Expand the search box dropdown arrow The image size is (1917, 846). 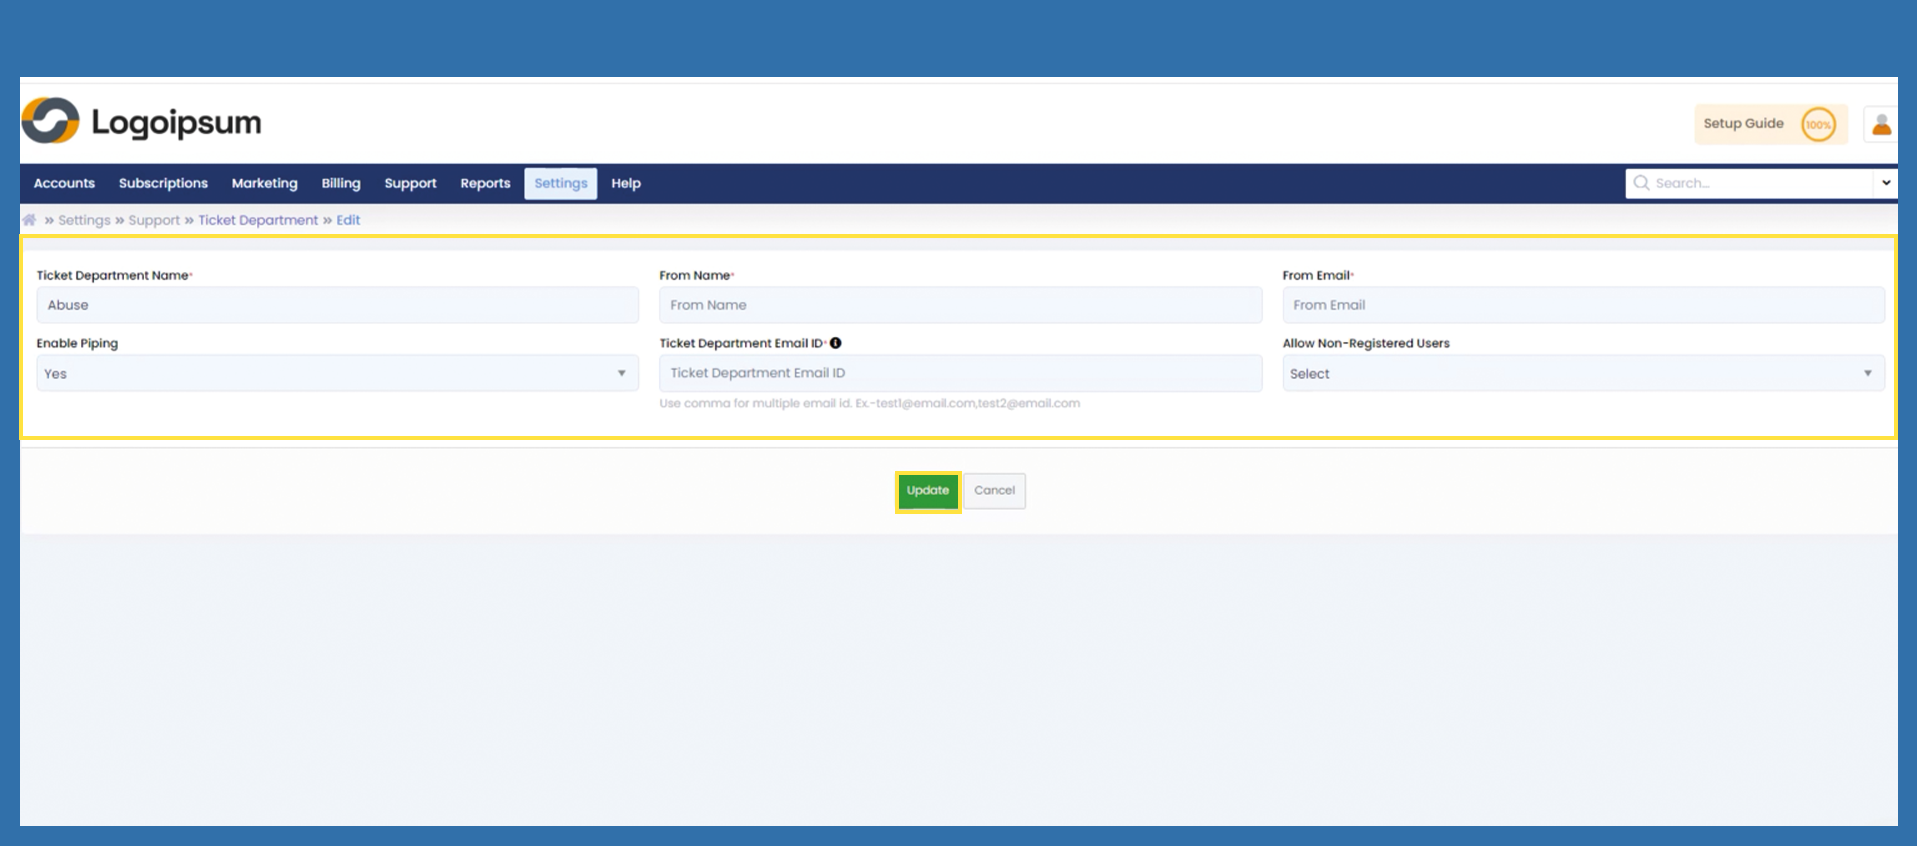coord(1886,183)
